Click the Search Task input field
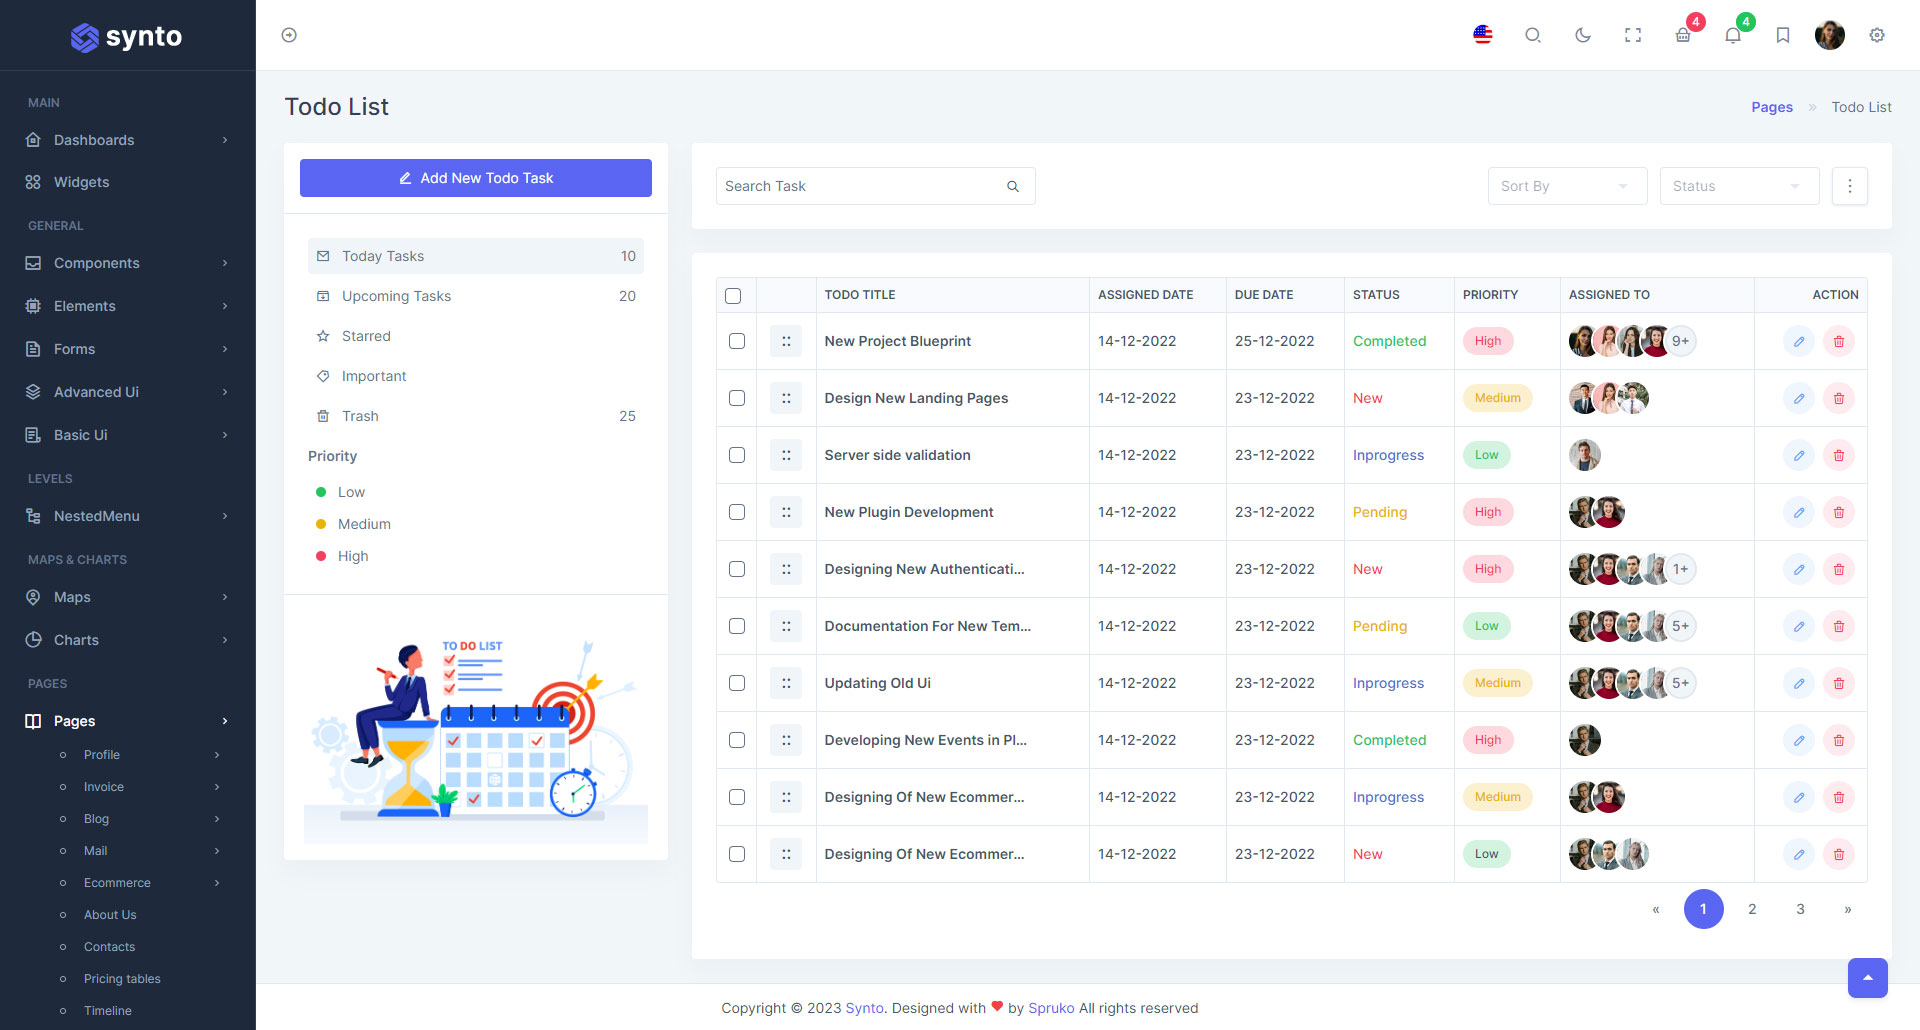This screenshot has width=1920, height=1030. pyautogui.click(x=860, y=186)
